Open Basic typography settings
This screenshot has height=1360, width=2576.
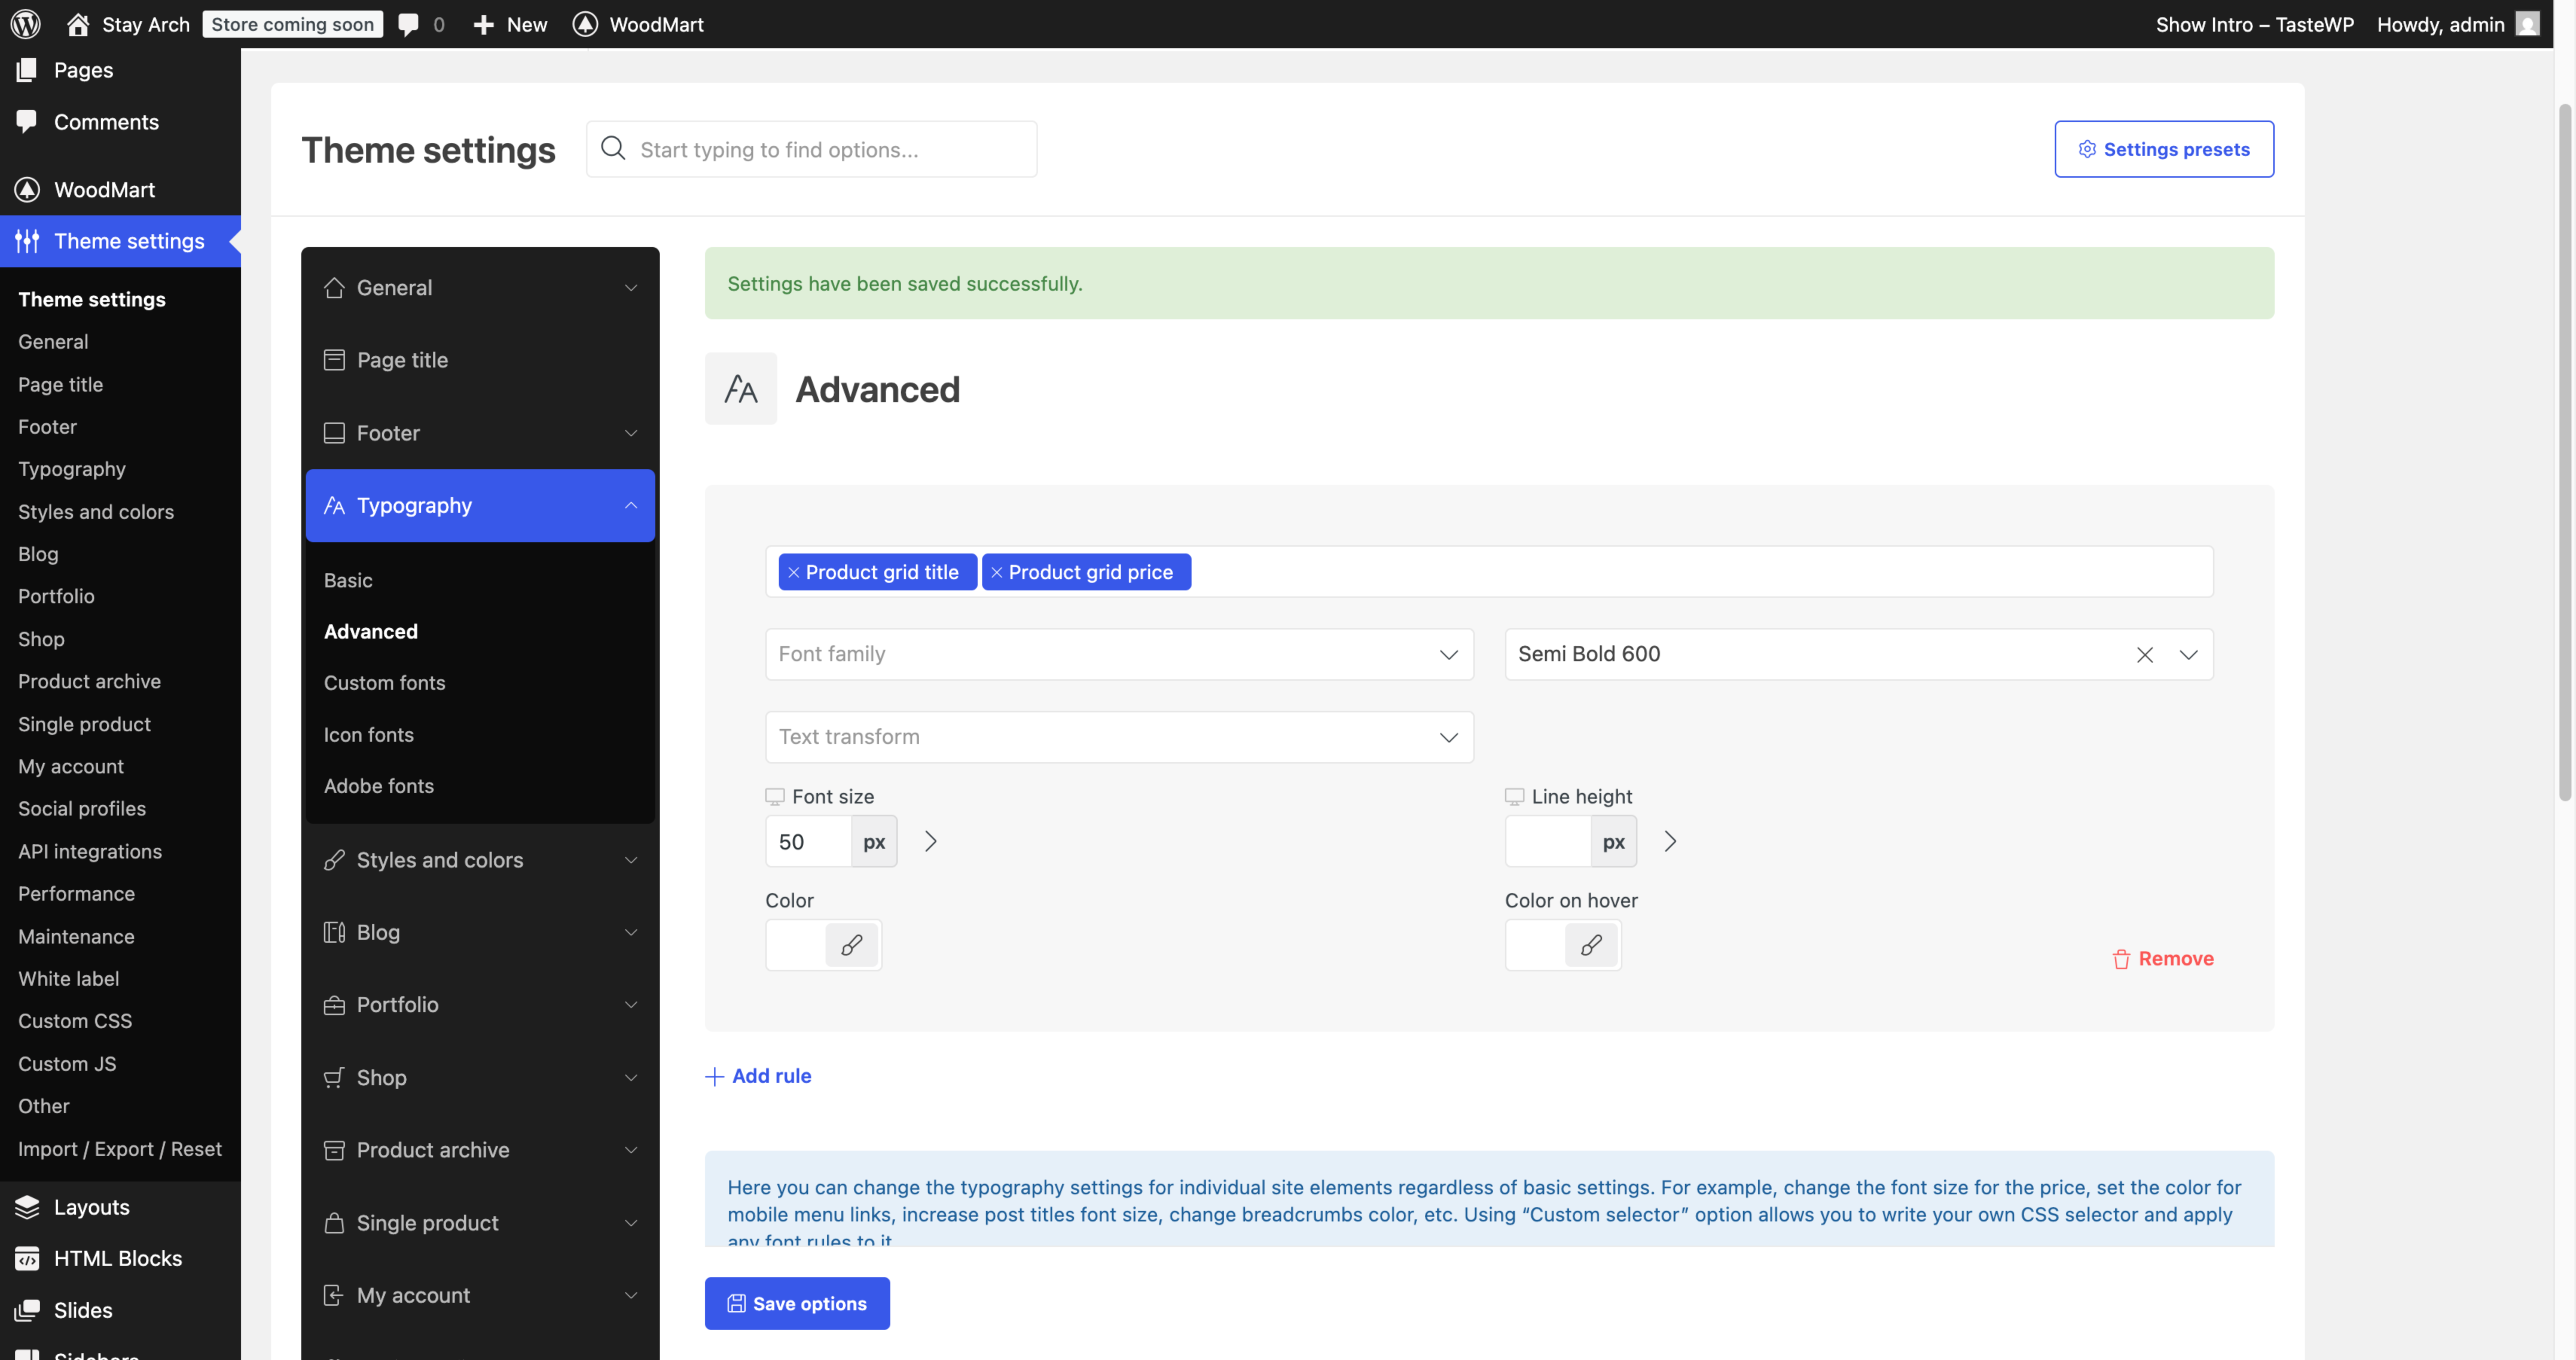[x=348, y=580]
